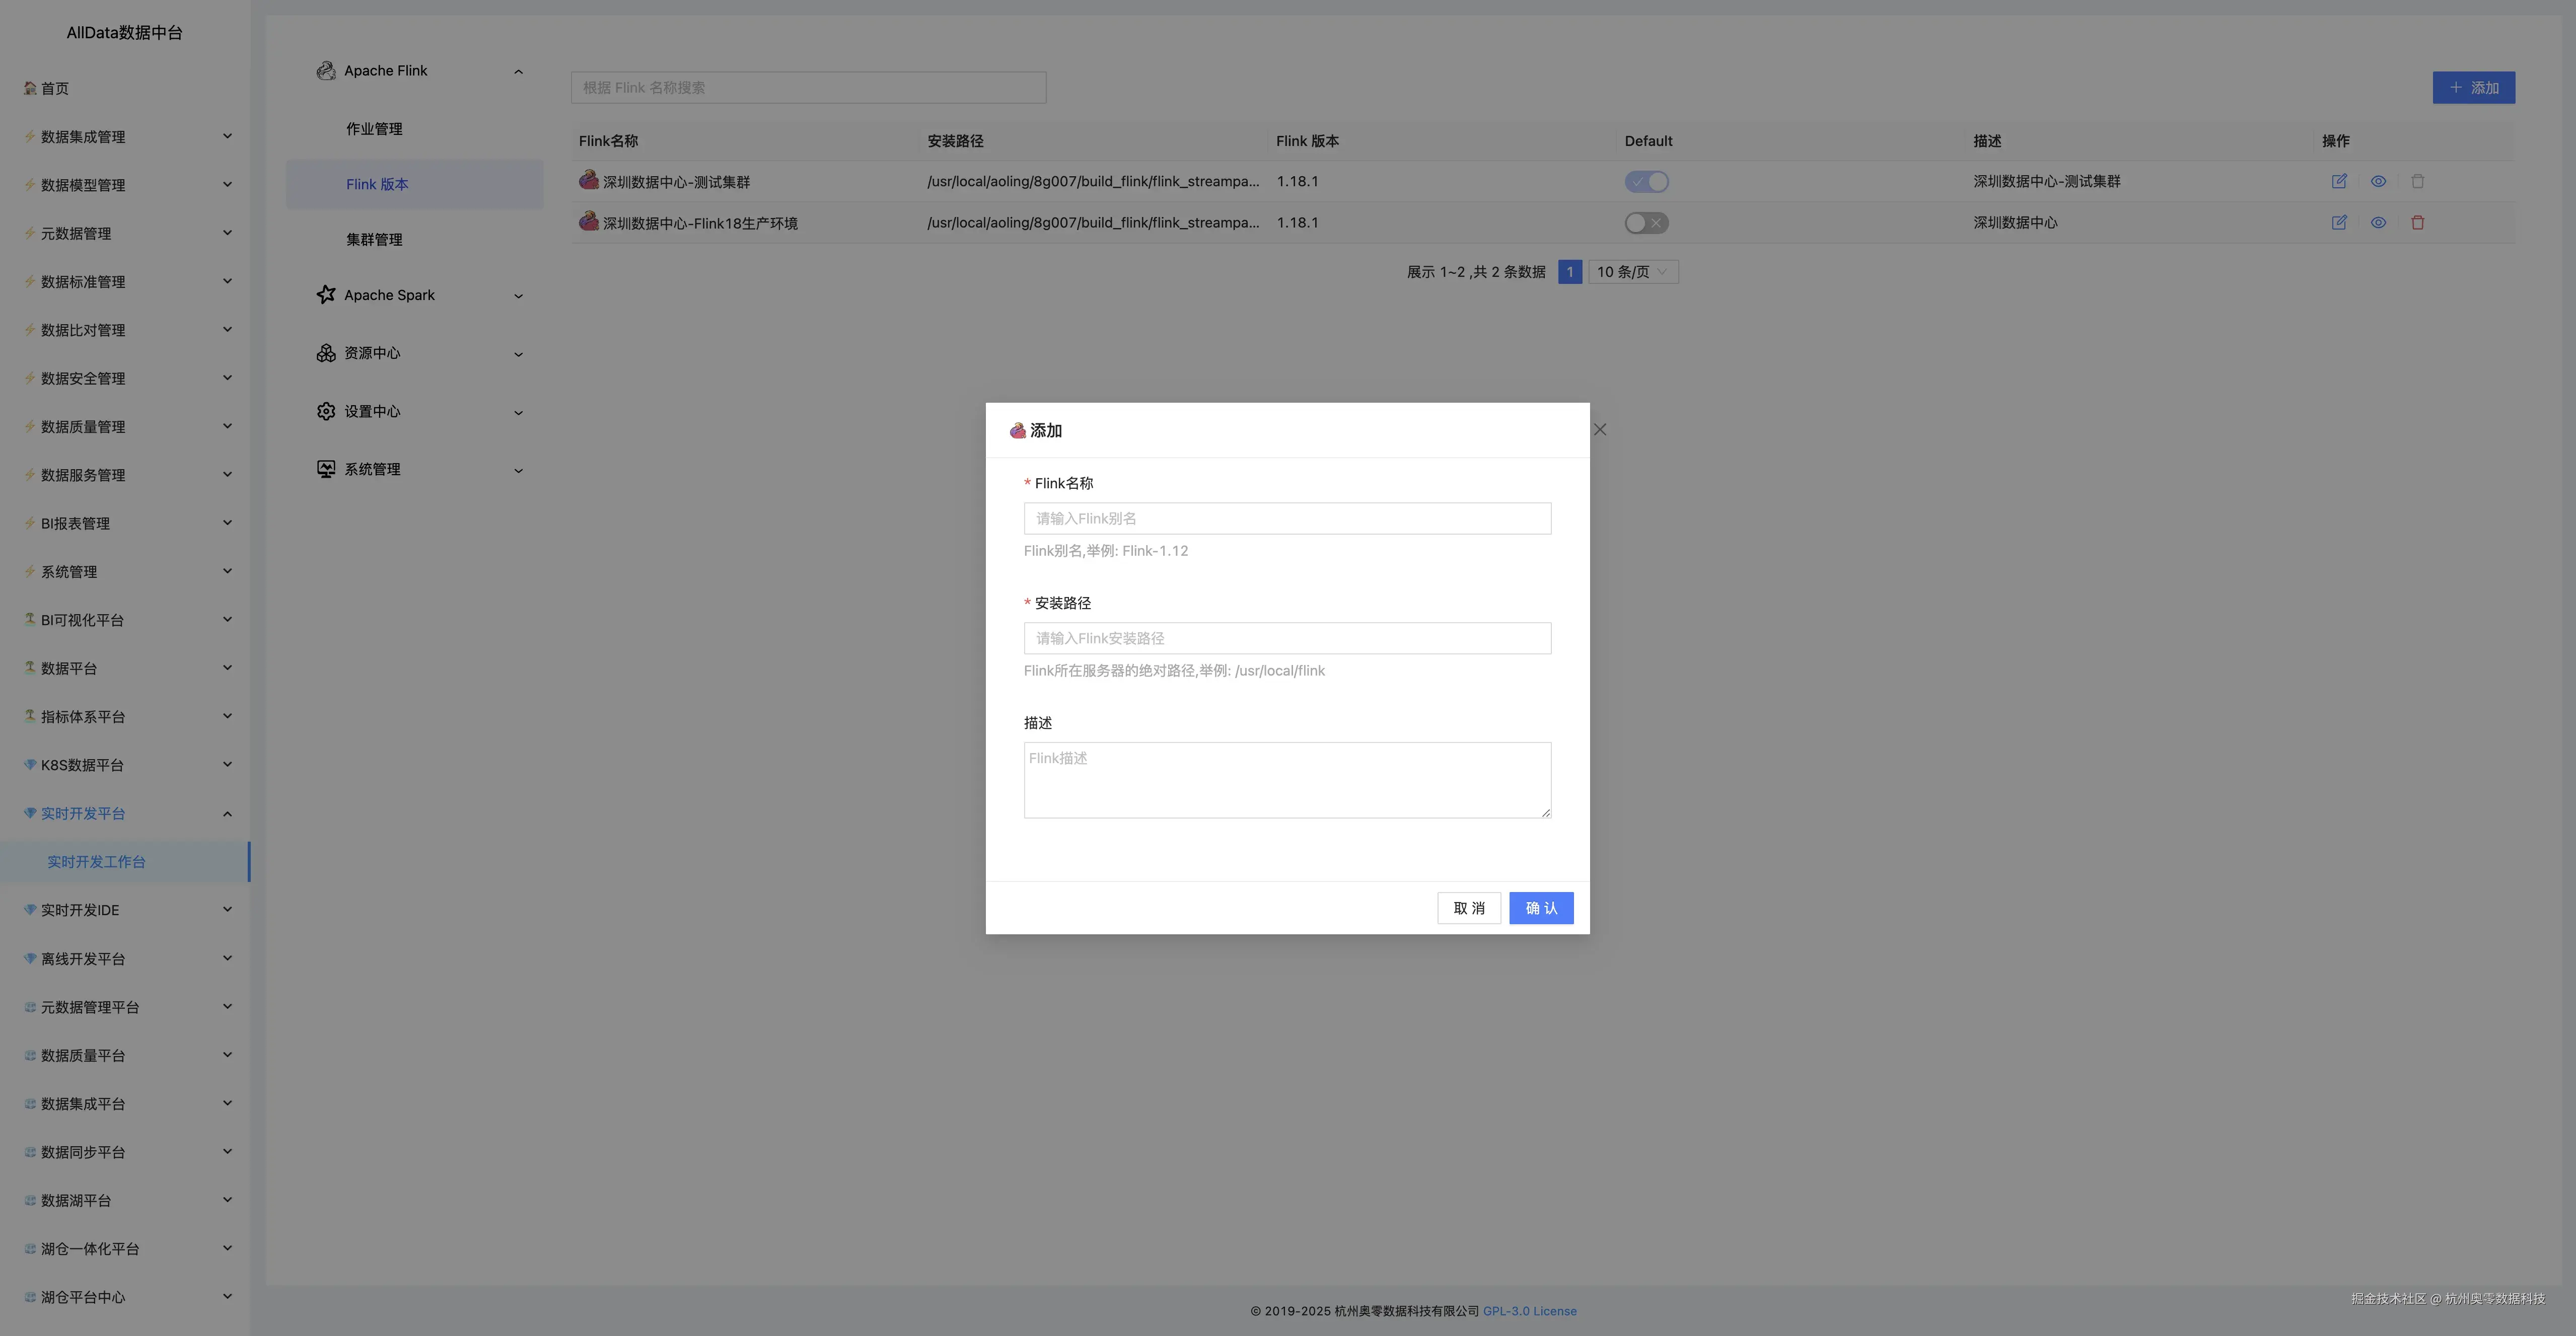2576x1336 pixels.
Task: Open the GPL-3.0 License link
Action: (x=1529, y=1311)
